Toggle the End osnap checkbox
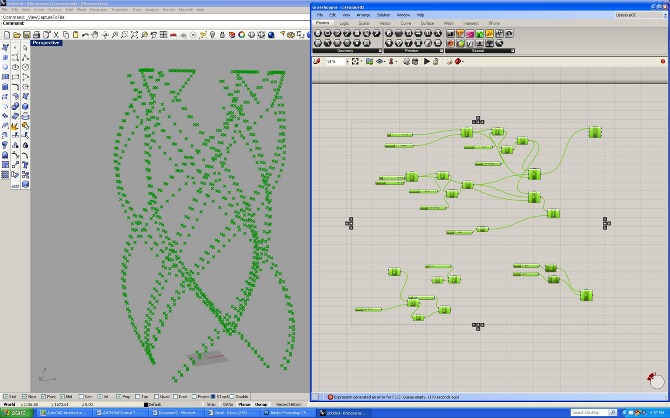This screenshot has width=670, height=418. pos(6,397)
